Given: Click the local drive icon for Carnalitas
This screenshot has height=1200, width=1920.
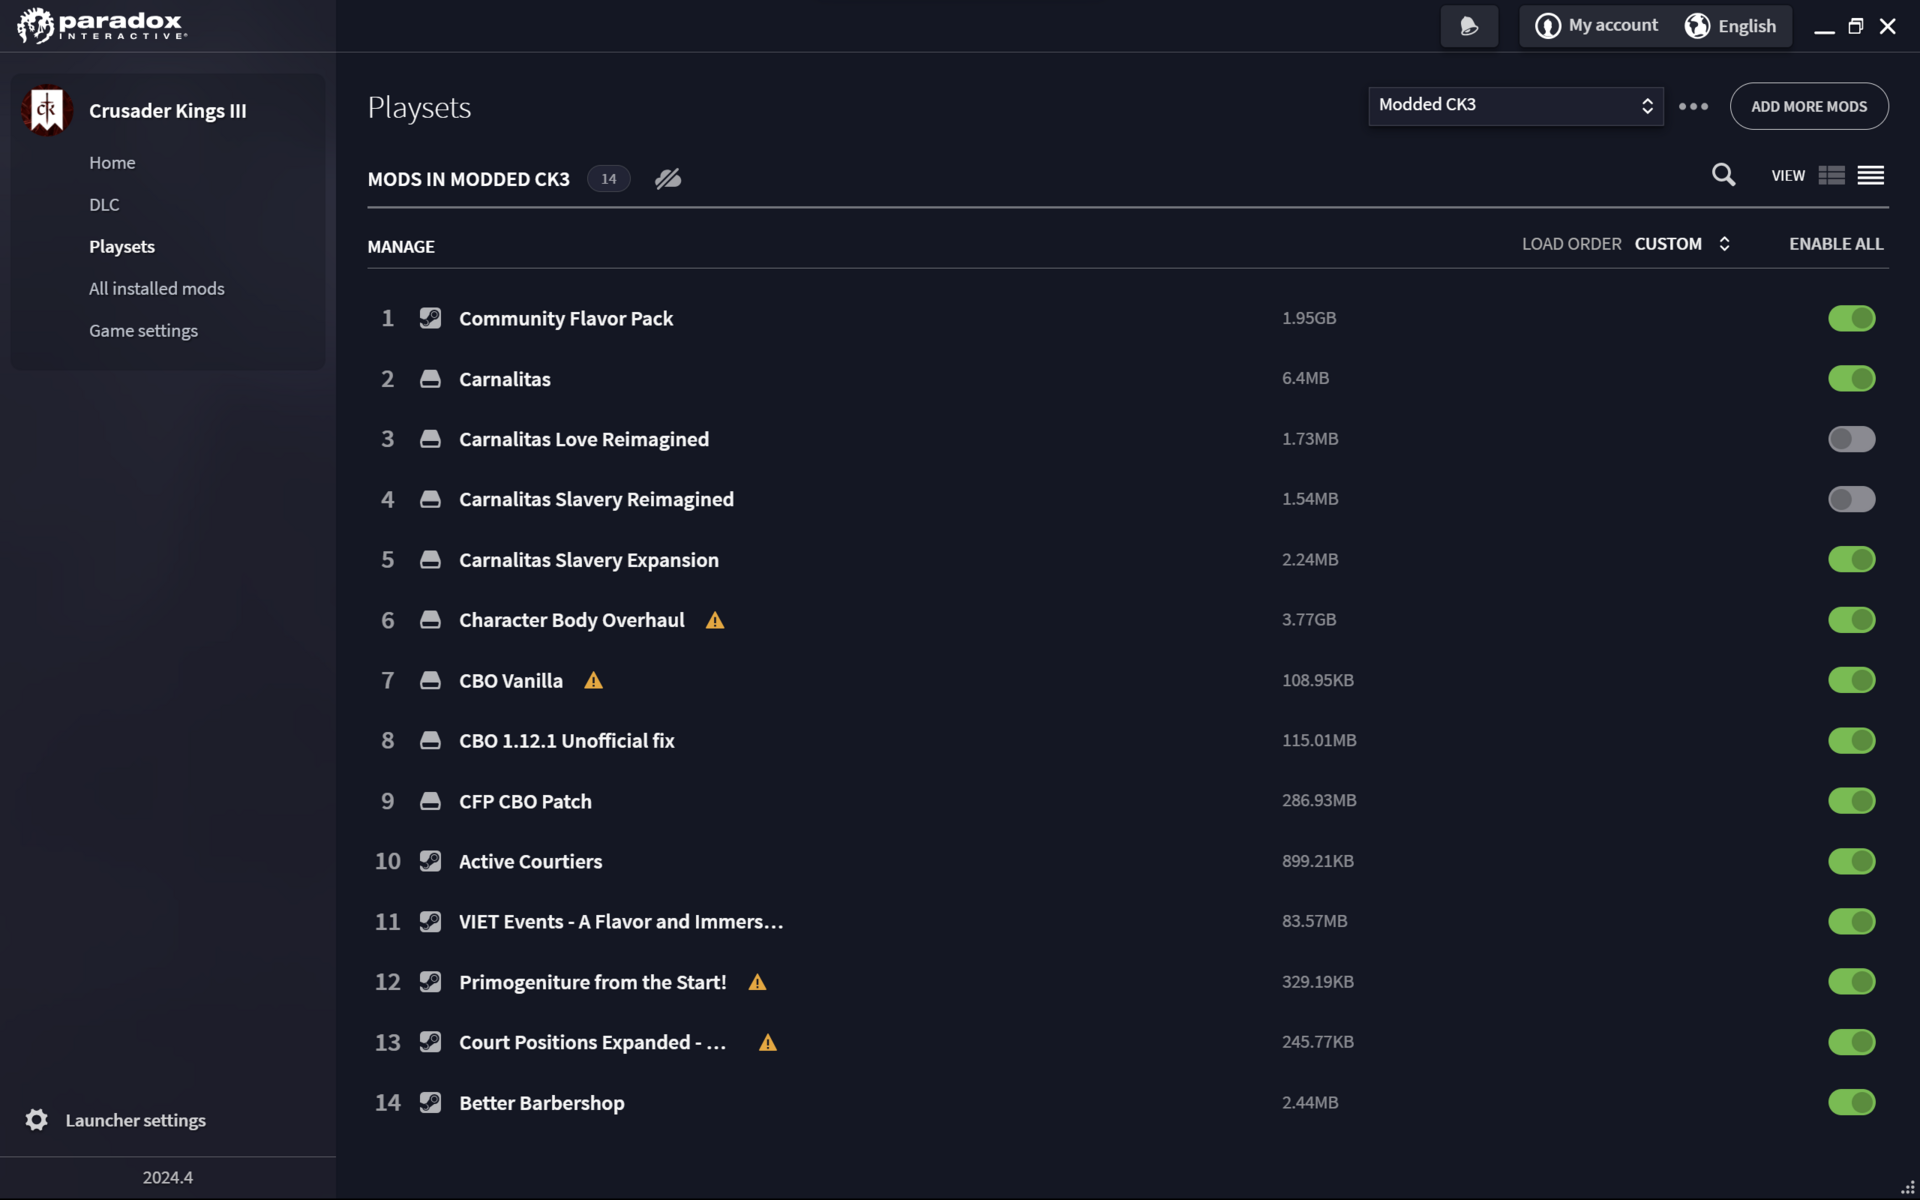Looking at the screenshot, I should coord(430,379).
